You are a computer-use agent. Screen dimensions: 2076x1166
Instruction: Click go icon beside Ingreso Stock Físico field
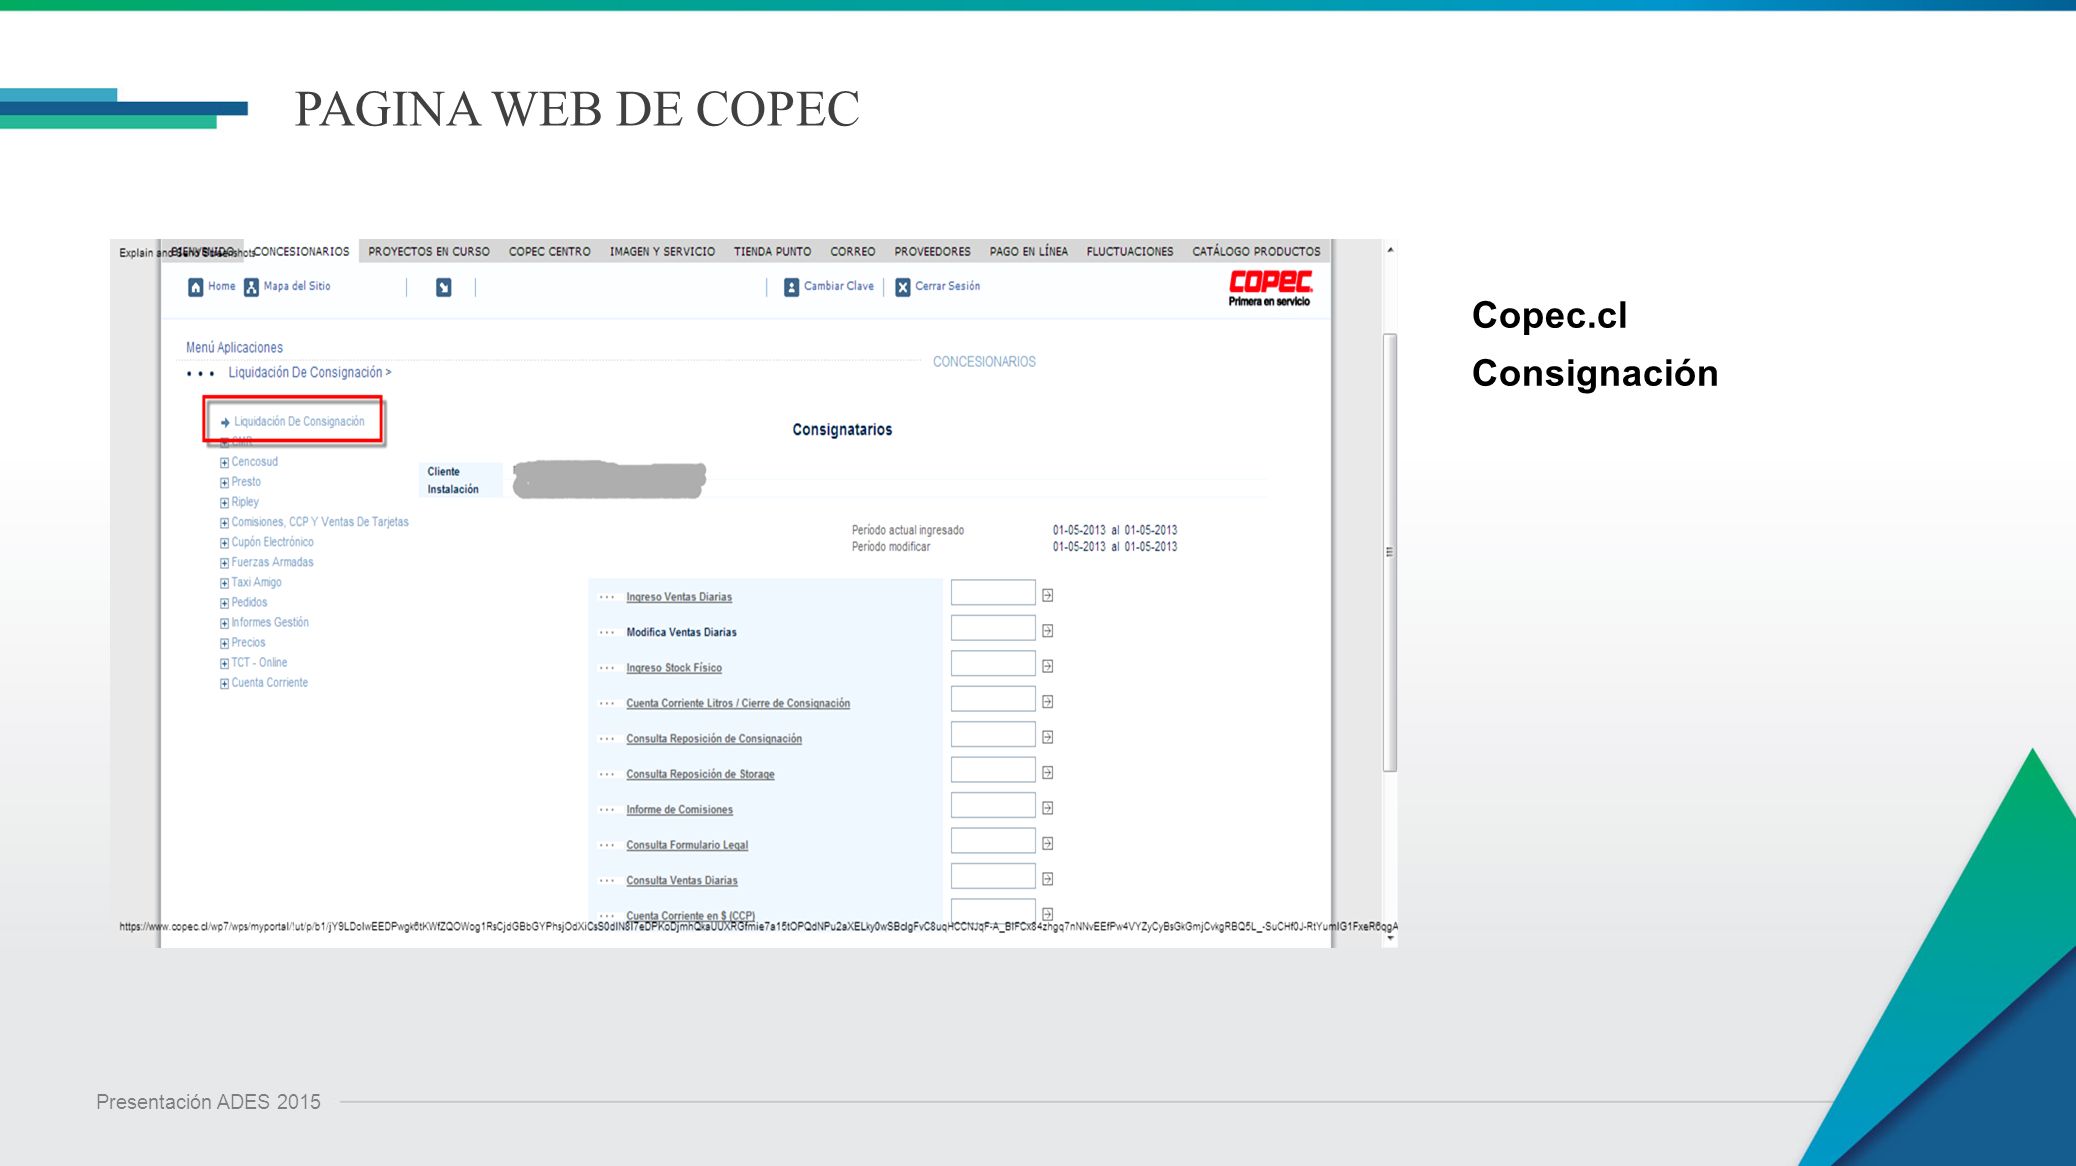1048,666
